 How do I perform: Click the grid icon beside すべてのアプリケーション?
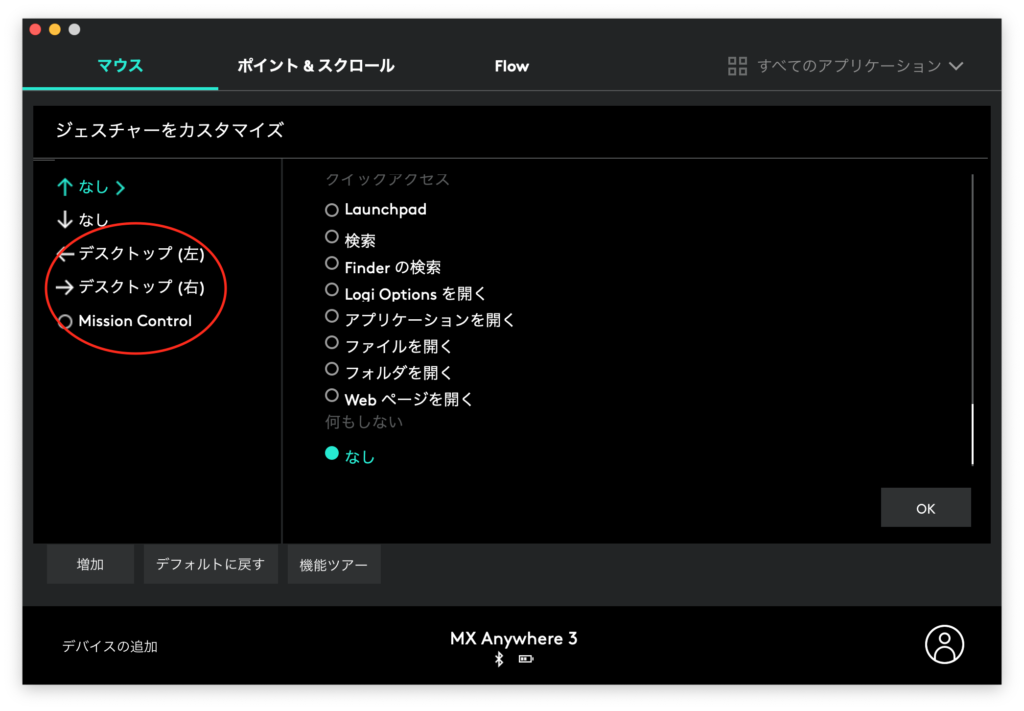pos(737,66)
